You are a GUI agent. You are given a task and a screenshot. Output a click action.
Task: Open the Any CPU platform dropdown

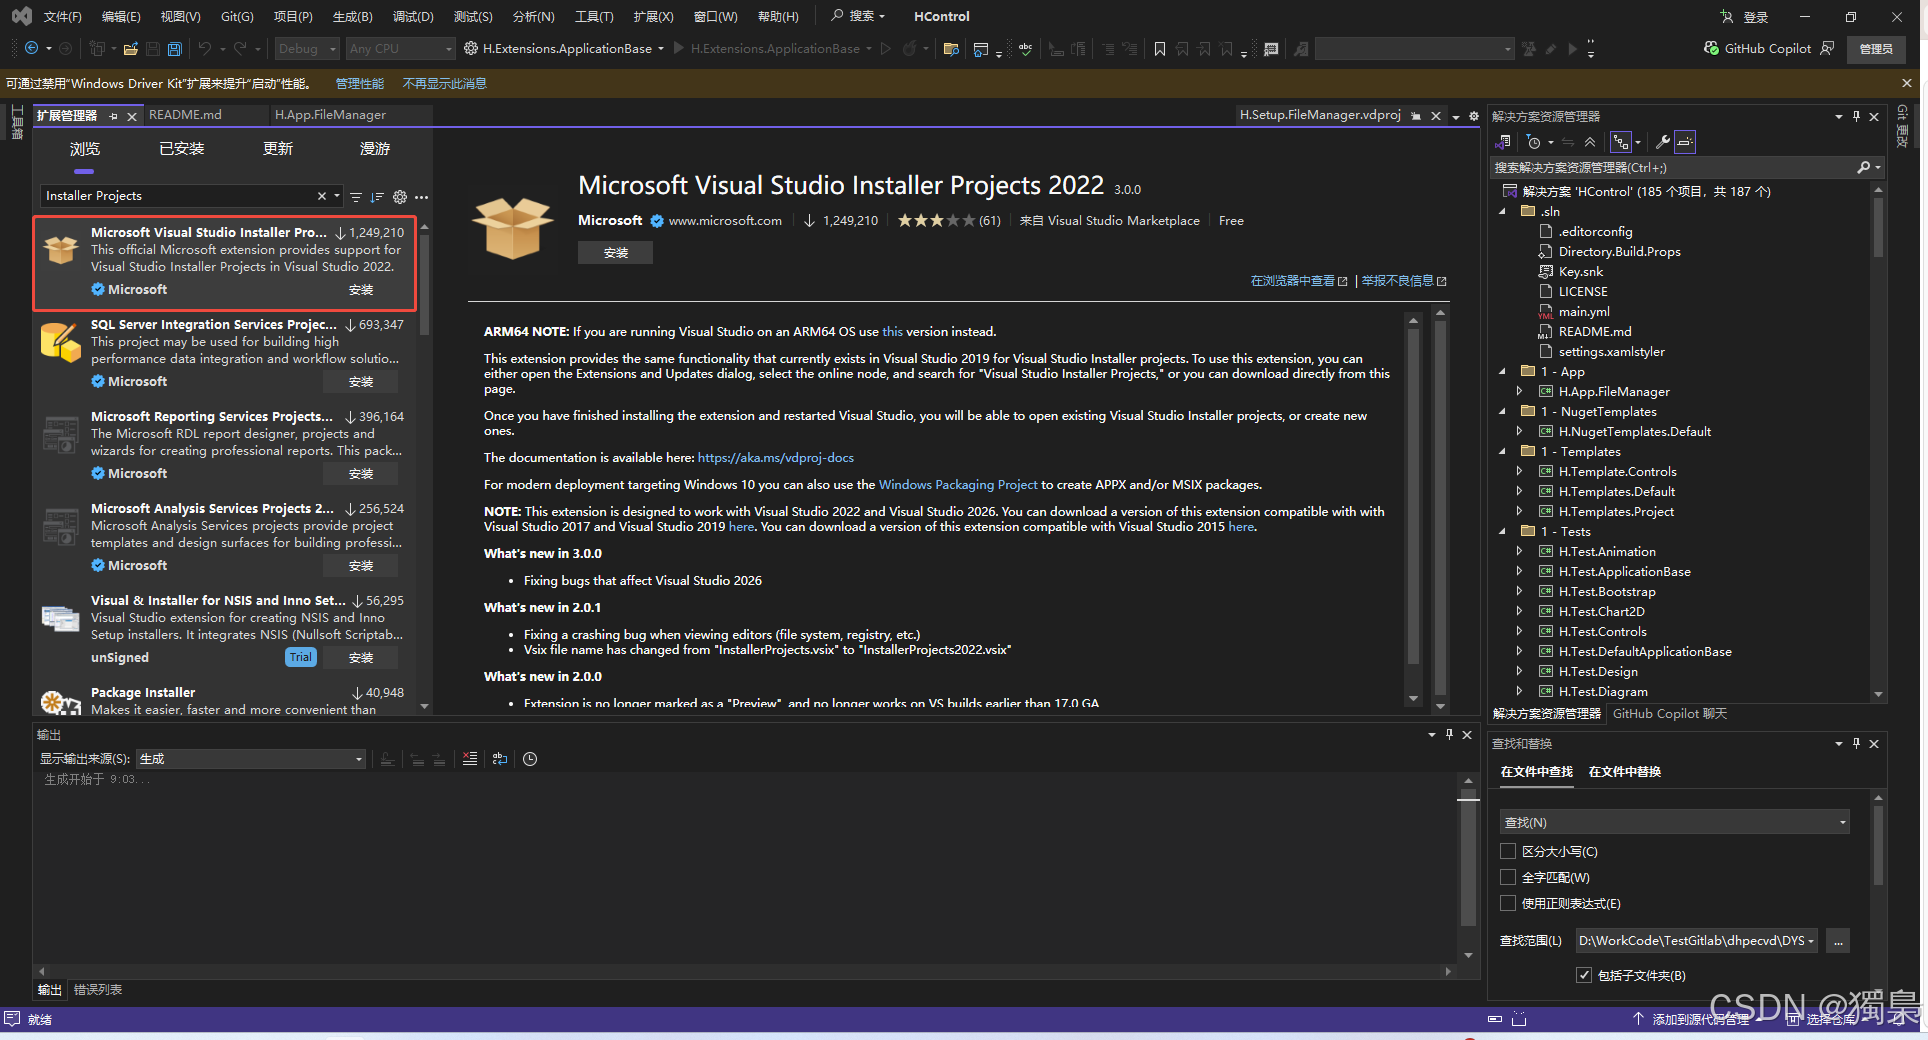[399, 48]
